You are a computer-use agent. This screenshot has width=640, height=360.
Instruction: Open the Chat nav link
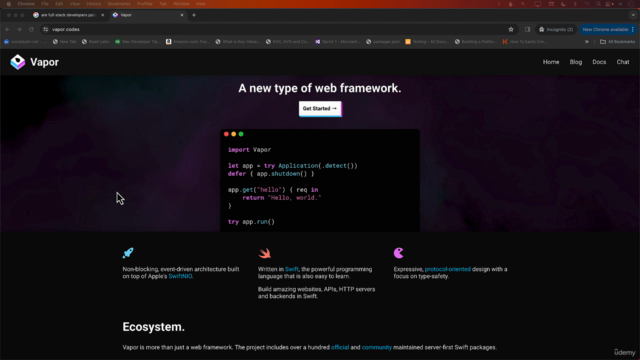(622, 62)
